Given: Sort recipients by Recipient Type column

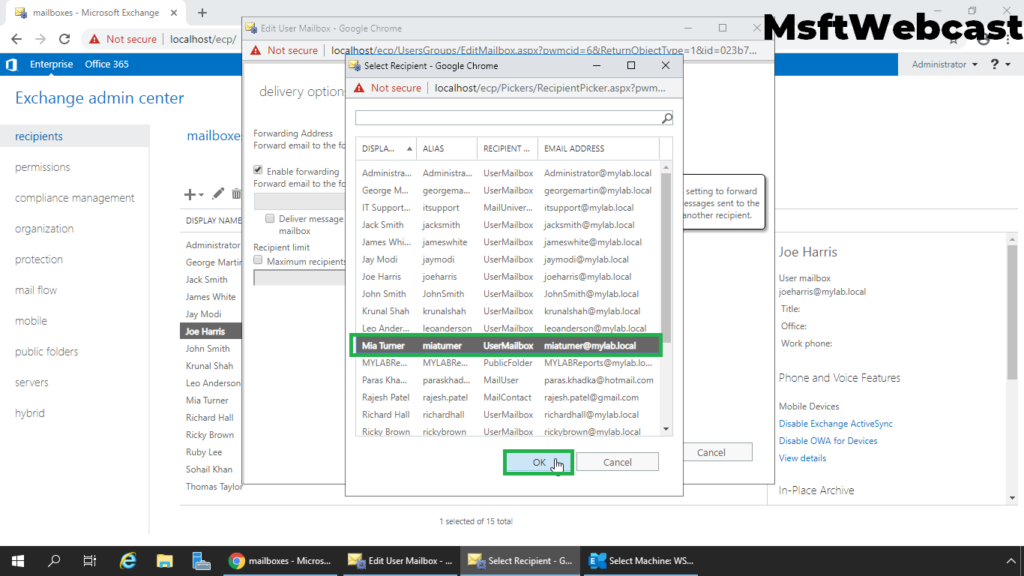Looking at the screenshot, I should [507, 149].
